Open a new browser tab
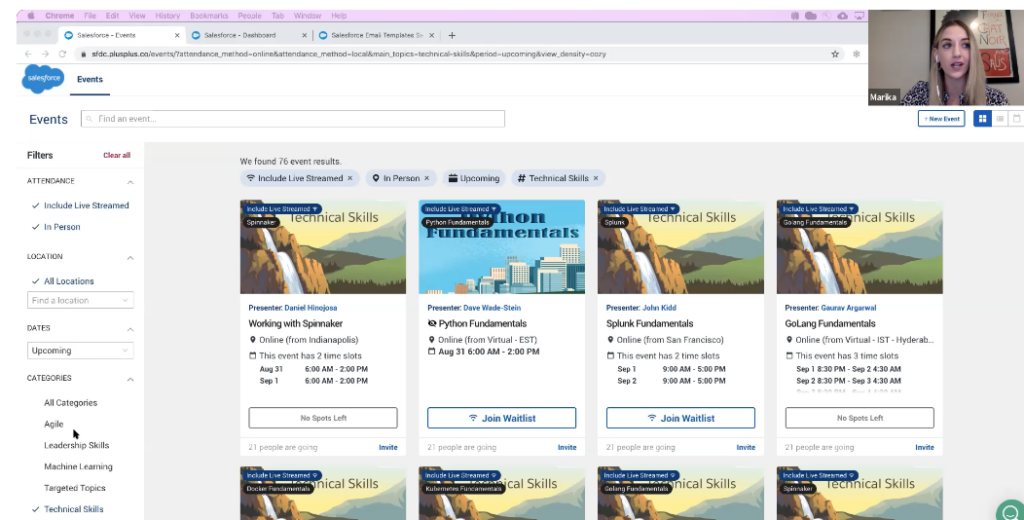 [x=452, y=35]
